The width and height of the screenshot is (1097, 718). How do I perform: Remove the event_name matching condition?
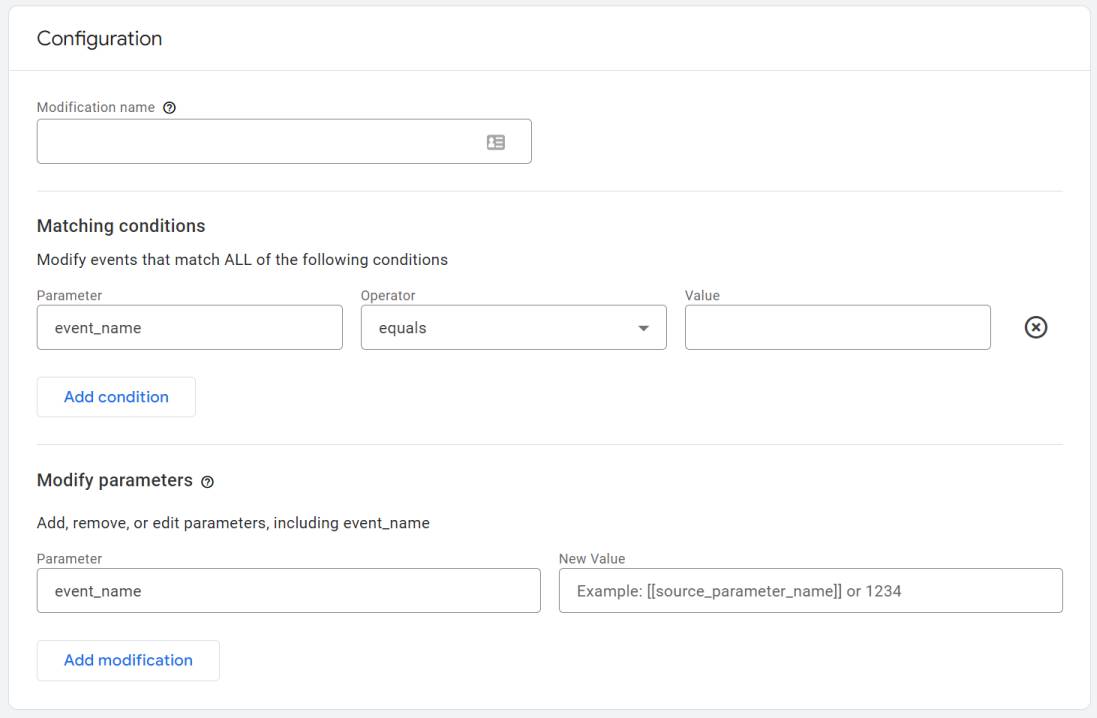(1035, 327)
